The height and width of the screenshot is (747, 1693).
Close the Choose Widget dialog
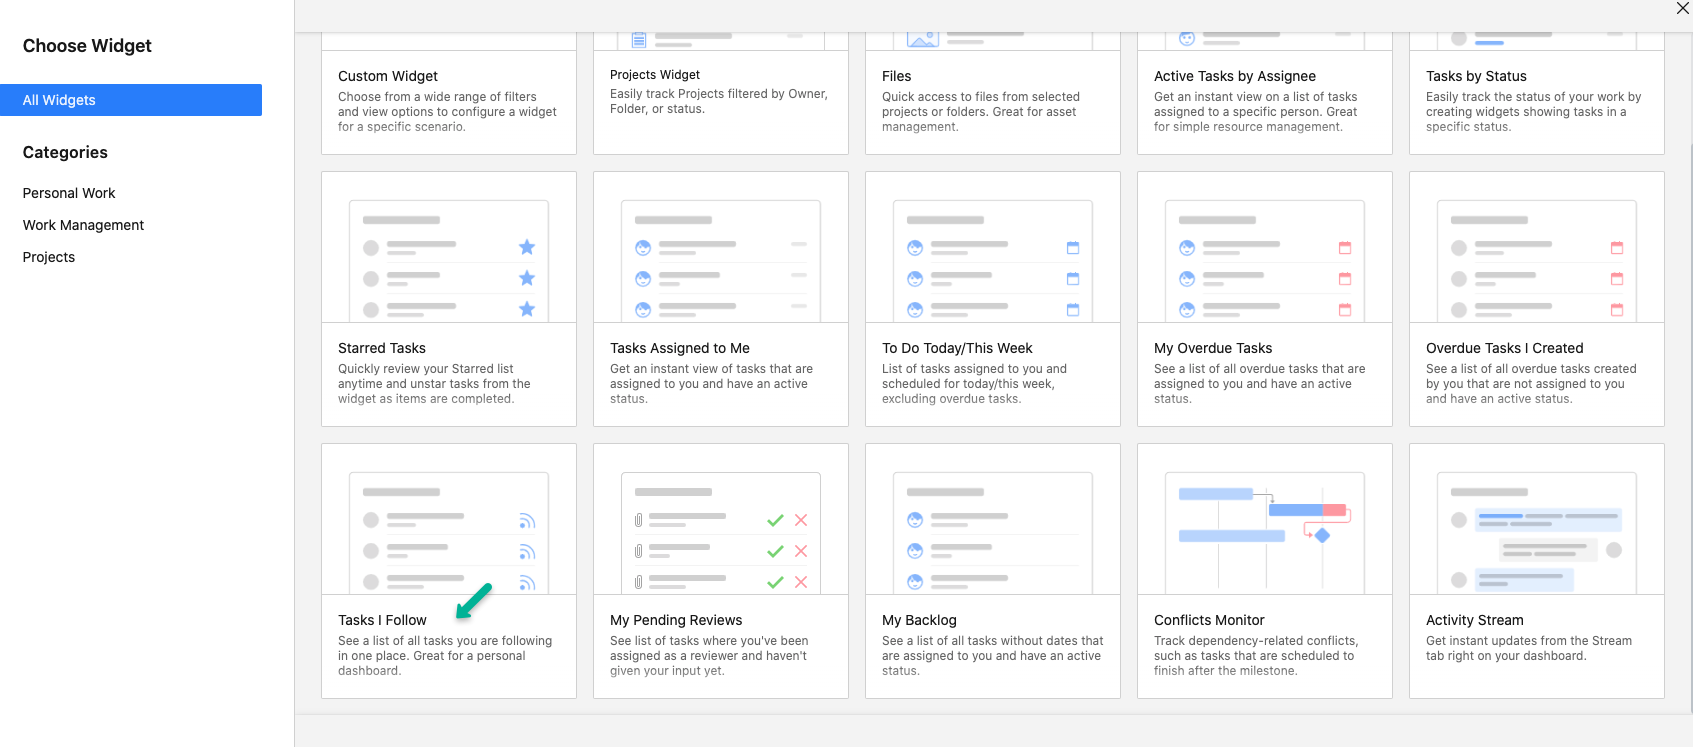1682,8
